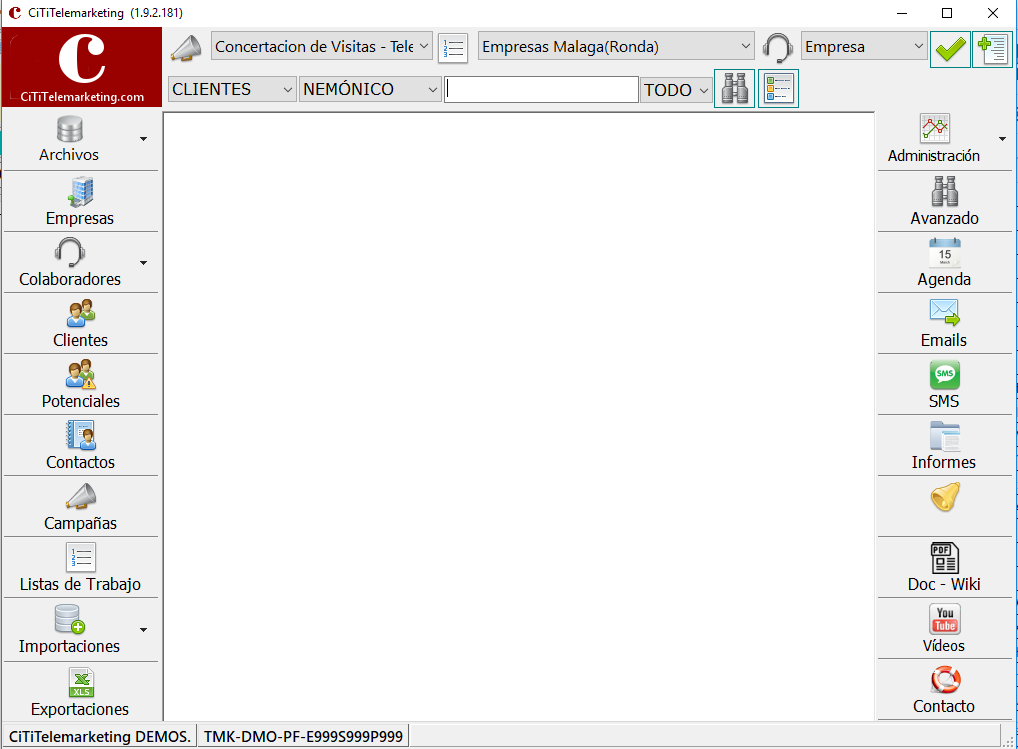Image resolution: width=1018 pixels, height=749 pixels.
Task: Open the Empresa operator dropdown
Action: point(863,47)
